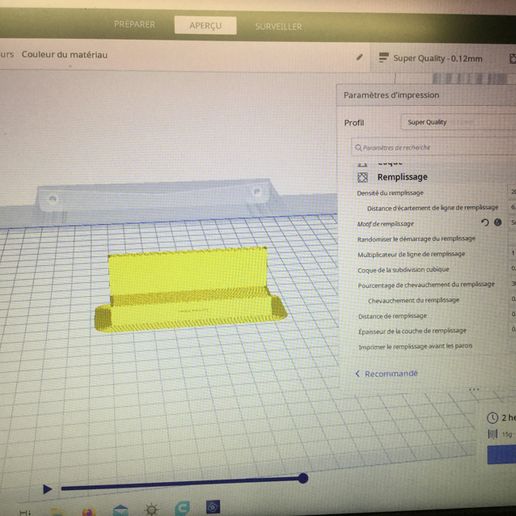Click the Remplissage crosshatch category icon

click(x=363, y=177)
